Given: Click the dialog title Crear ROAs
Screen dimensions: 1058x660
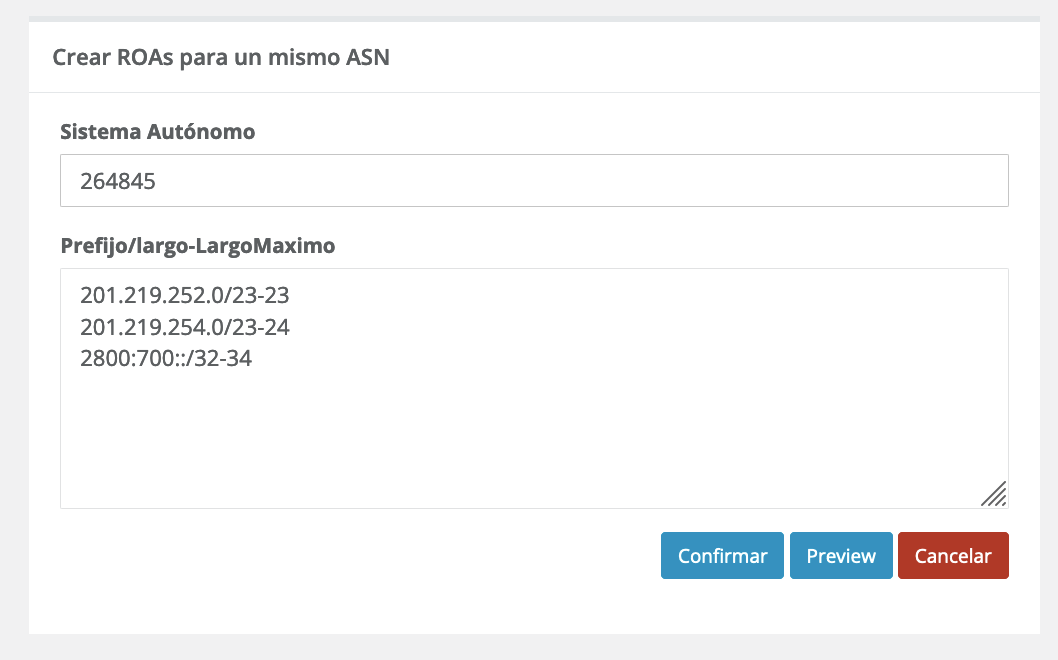Looking at the screenshot, I should 220,57.
